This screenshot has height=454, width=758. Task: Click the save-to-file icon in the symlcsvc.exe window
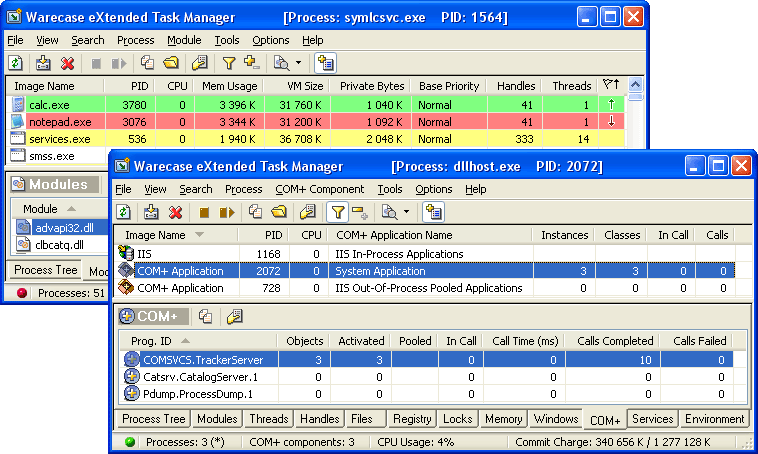click(43, 63)
